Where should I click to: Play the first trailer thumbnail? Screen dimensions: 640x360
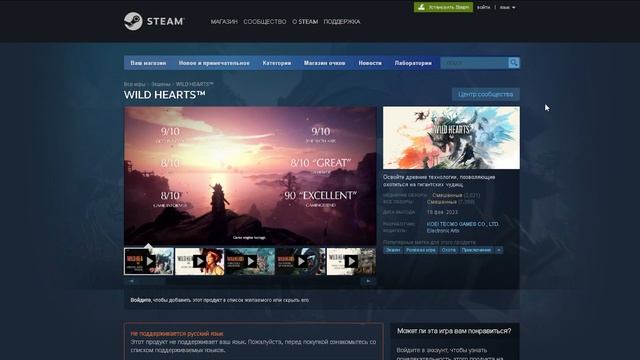149,261
